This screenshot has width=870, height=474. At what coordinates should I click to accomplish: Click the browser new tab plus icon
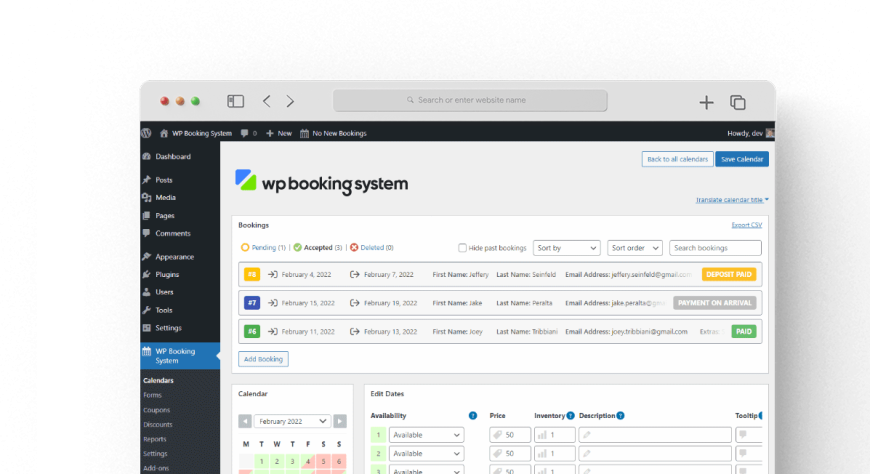click(706, 102)
